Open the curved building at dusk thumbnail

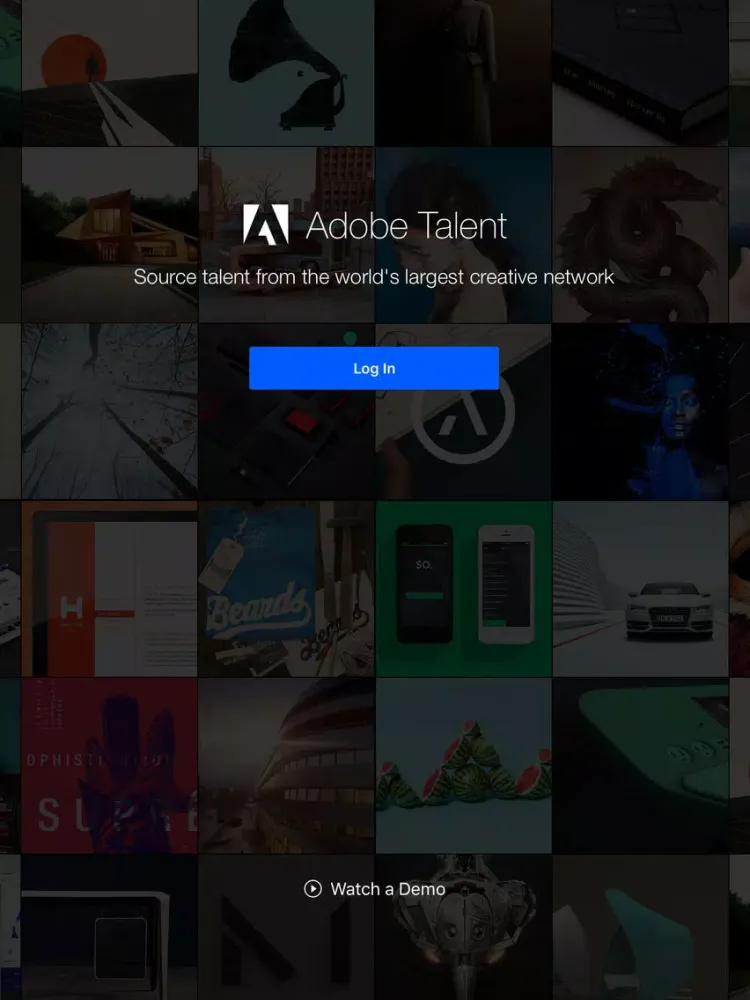(286, 765)
